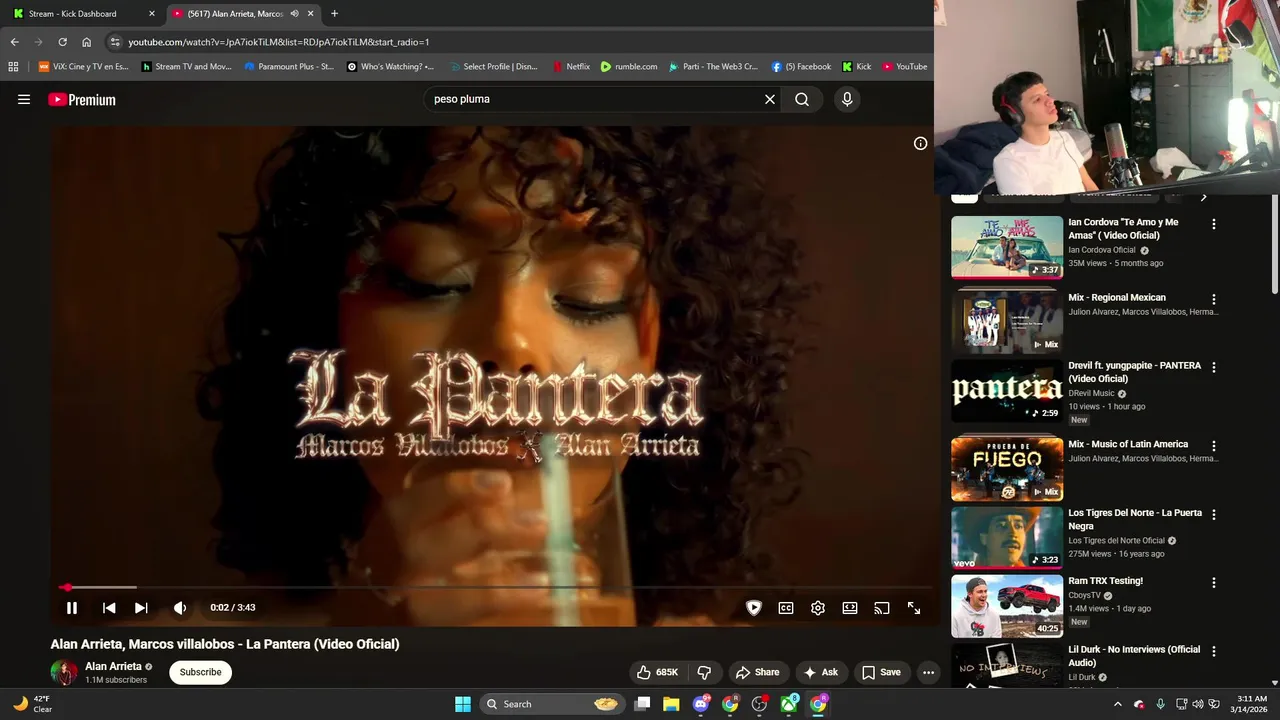Play Los Tigres Del Norte La Puerta Negra

coord(1007,537)
